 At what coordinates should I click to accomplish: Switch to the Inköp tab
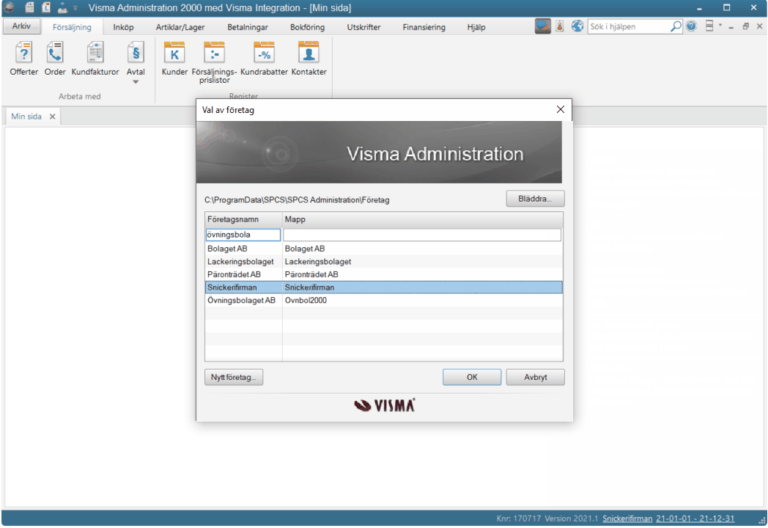pos(123,27)
